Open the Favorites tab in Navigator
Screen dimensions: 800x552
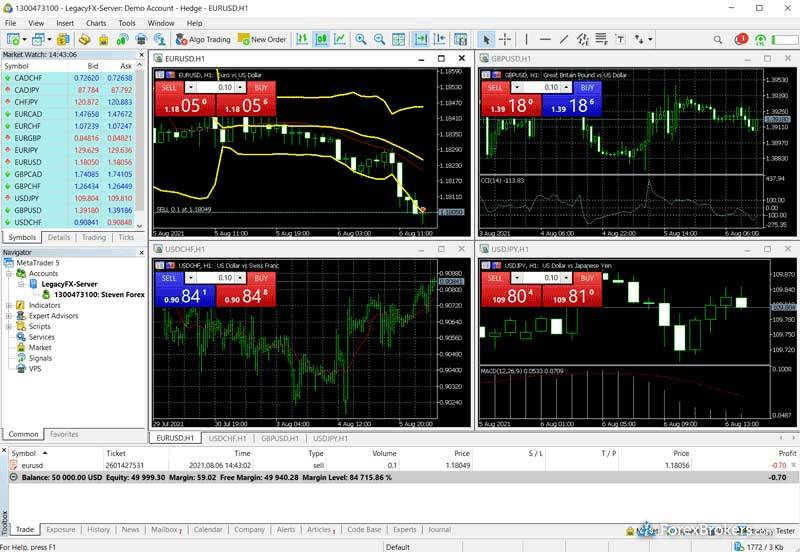(x=64, y=434)
